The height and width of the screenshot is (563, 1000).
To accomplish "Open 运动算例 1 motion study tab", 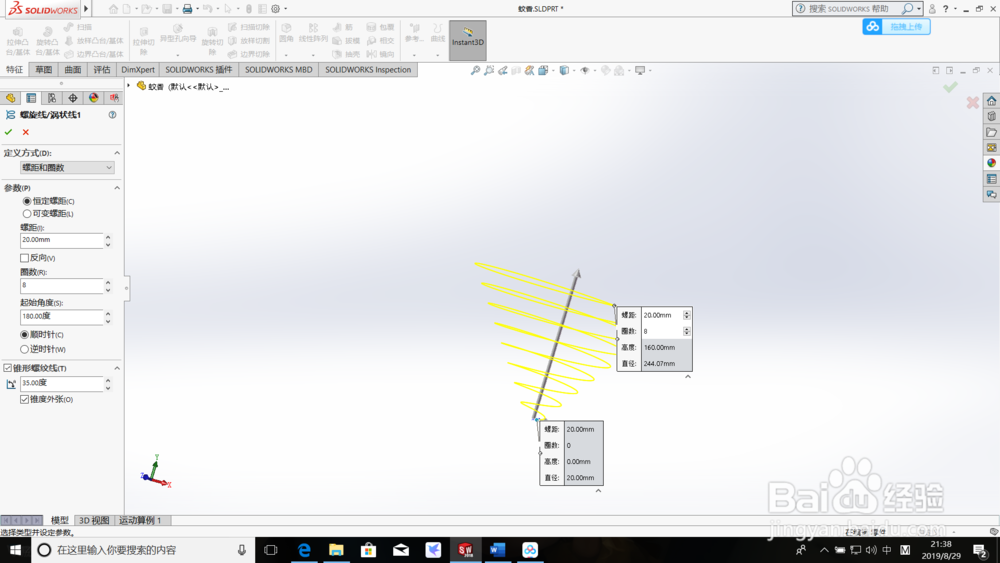I will click(140, 520).
